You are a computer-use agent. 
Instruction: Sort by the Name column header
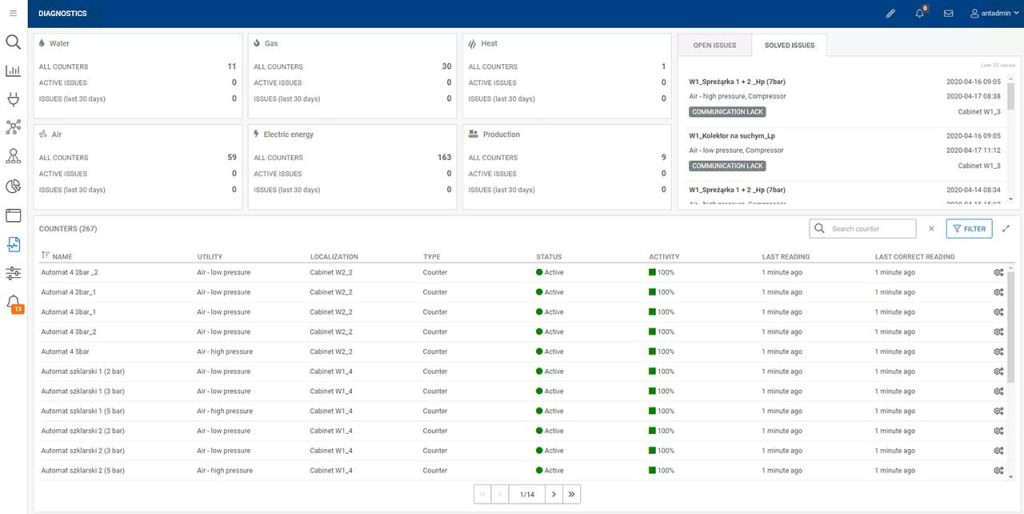coord(62,257)
